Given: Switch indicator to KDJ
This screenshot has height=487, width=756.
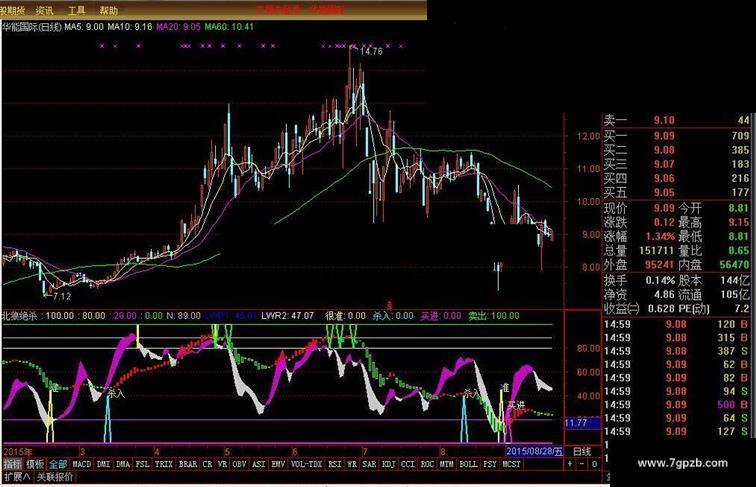Looking at the screenshot, I should pyautogui.click(x=389, y=464).
